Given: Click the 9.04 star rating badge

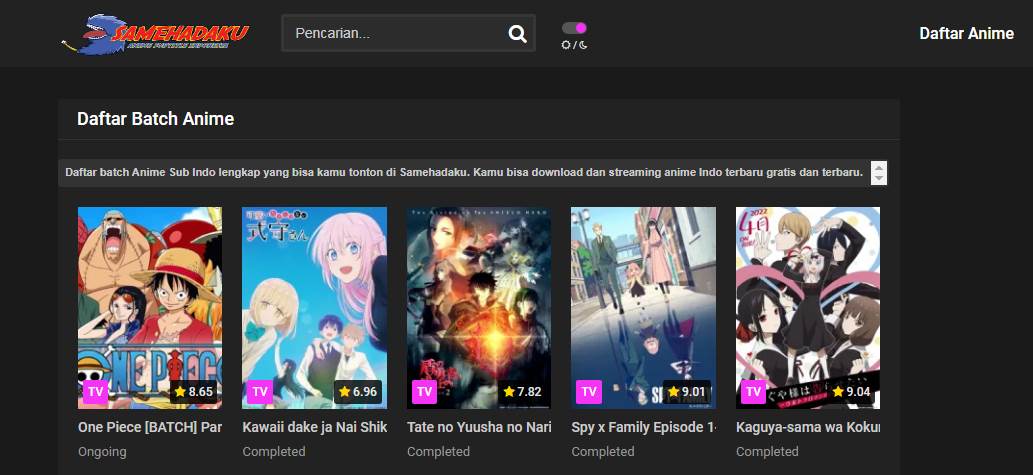Looking at the screenshot, I should (x=851, y=391).
